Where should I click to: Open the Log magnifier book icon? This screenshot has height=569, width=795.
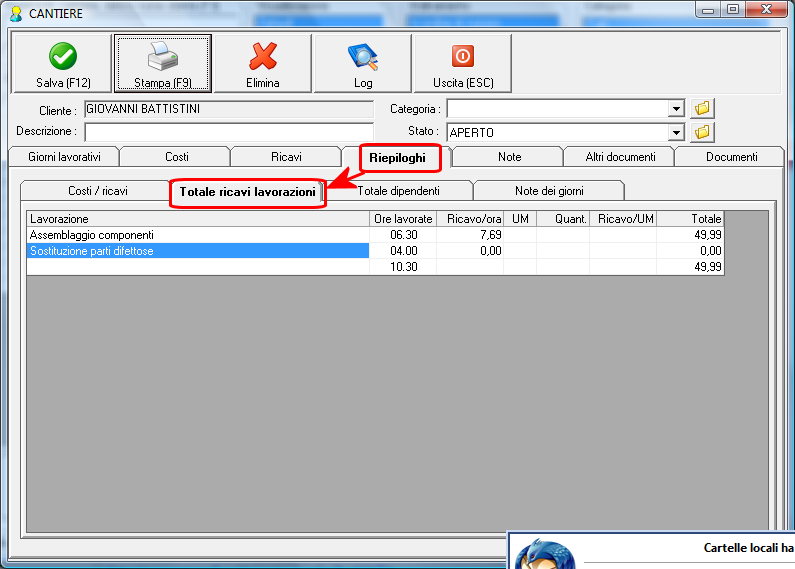click(x=363, y=57)
